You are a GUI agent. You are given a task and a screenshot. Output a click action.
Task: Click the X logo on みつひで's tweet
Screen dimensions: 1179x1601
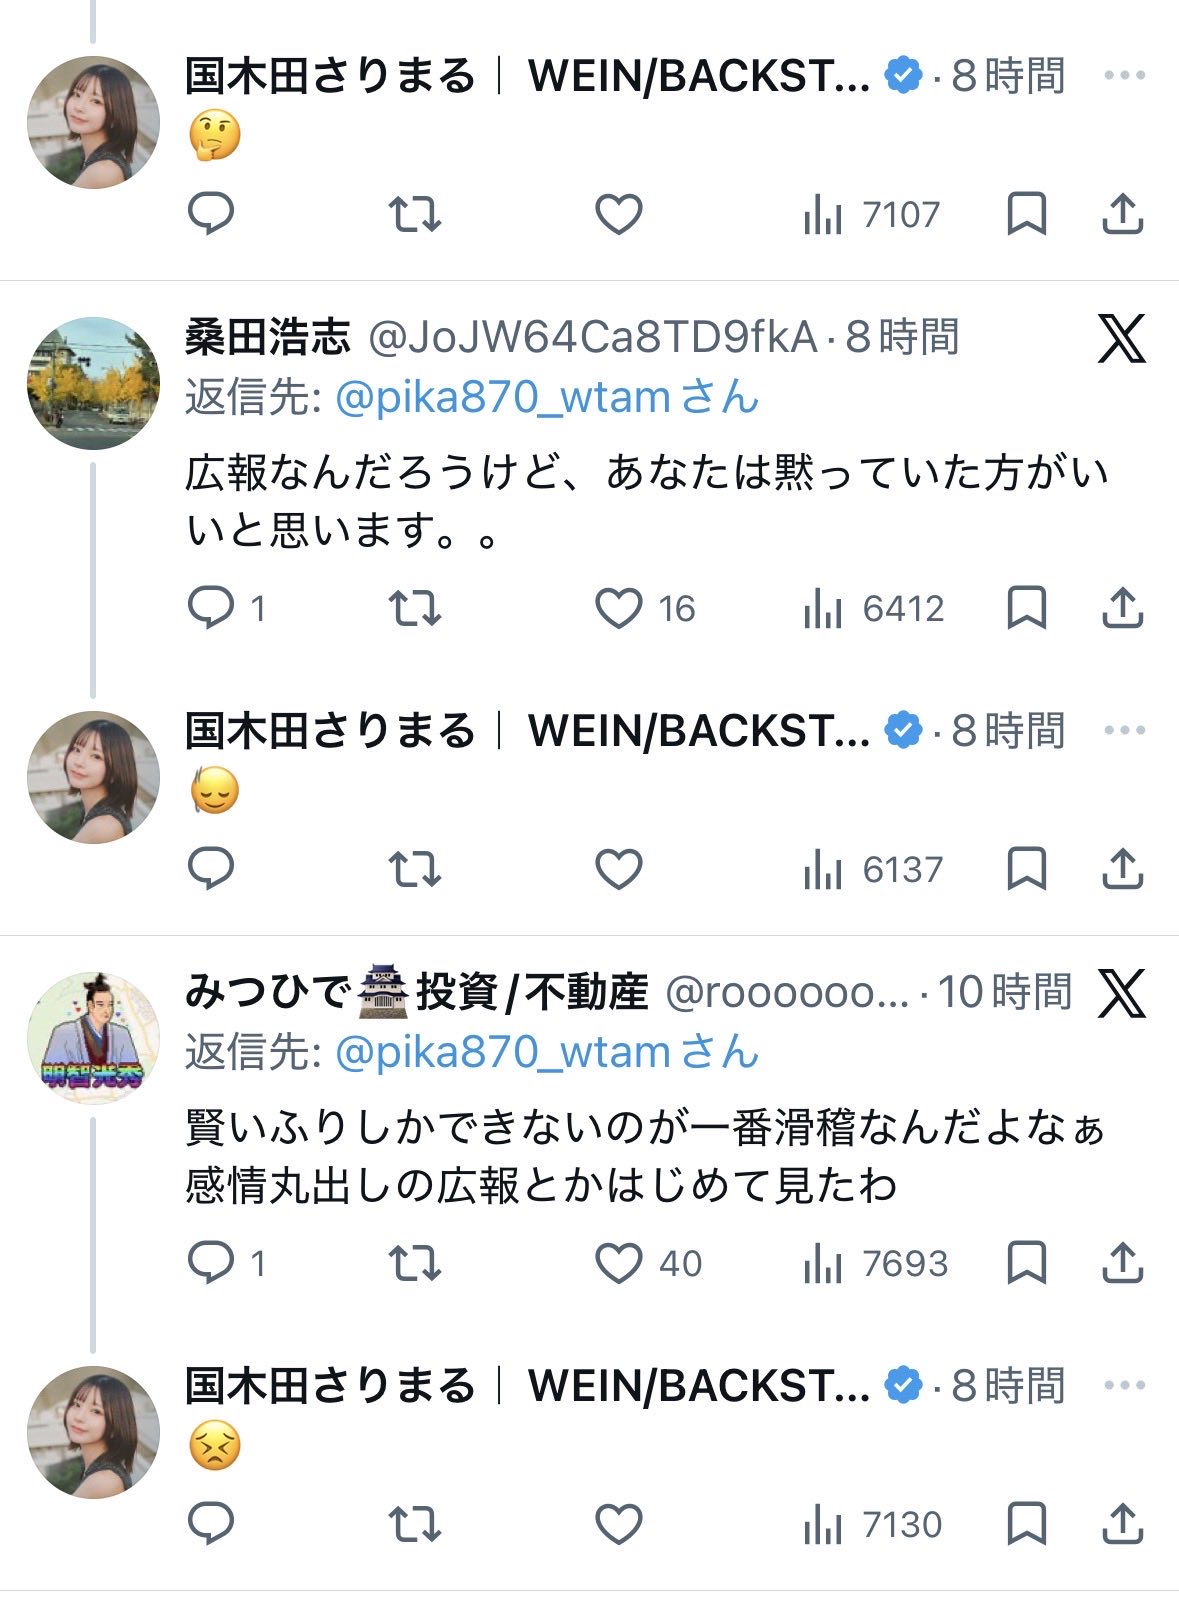pyautogui.click(x=1122, y=993)
